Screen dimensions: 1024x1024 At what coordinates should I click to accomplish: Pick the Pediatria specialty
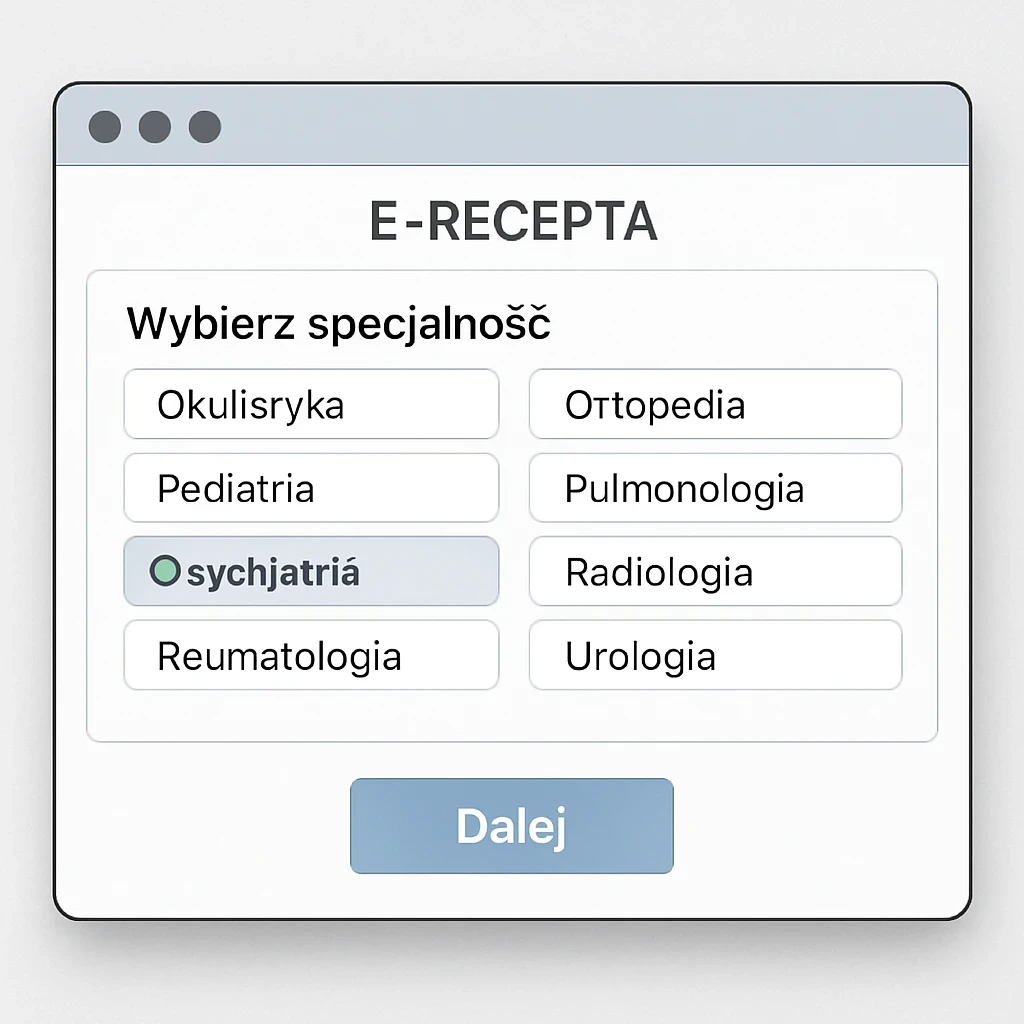pos(310,488)
